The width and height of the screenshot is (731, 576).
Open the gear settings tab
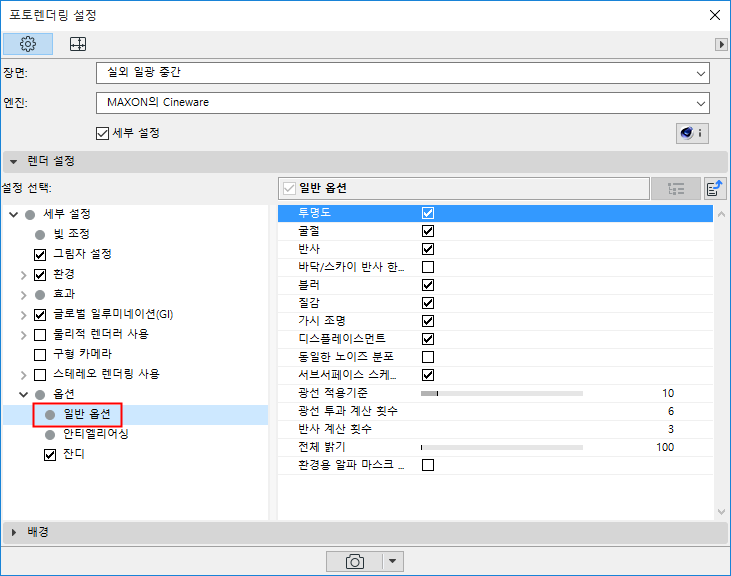click(x=28, y=44)
